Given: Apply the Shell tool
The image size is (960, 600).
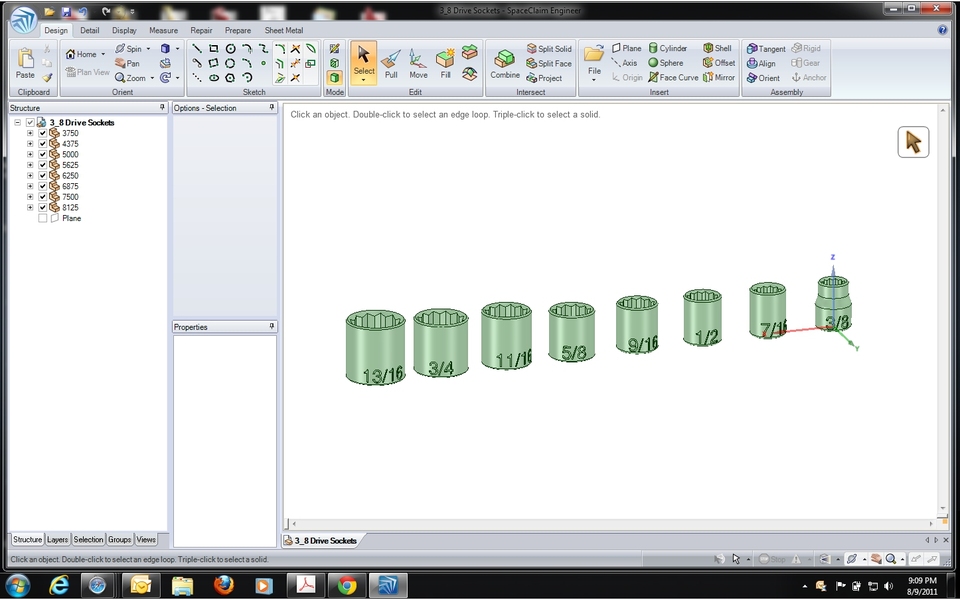Looking at the screenshot, I should [x=716, y=47].
